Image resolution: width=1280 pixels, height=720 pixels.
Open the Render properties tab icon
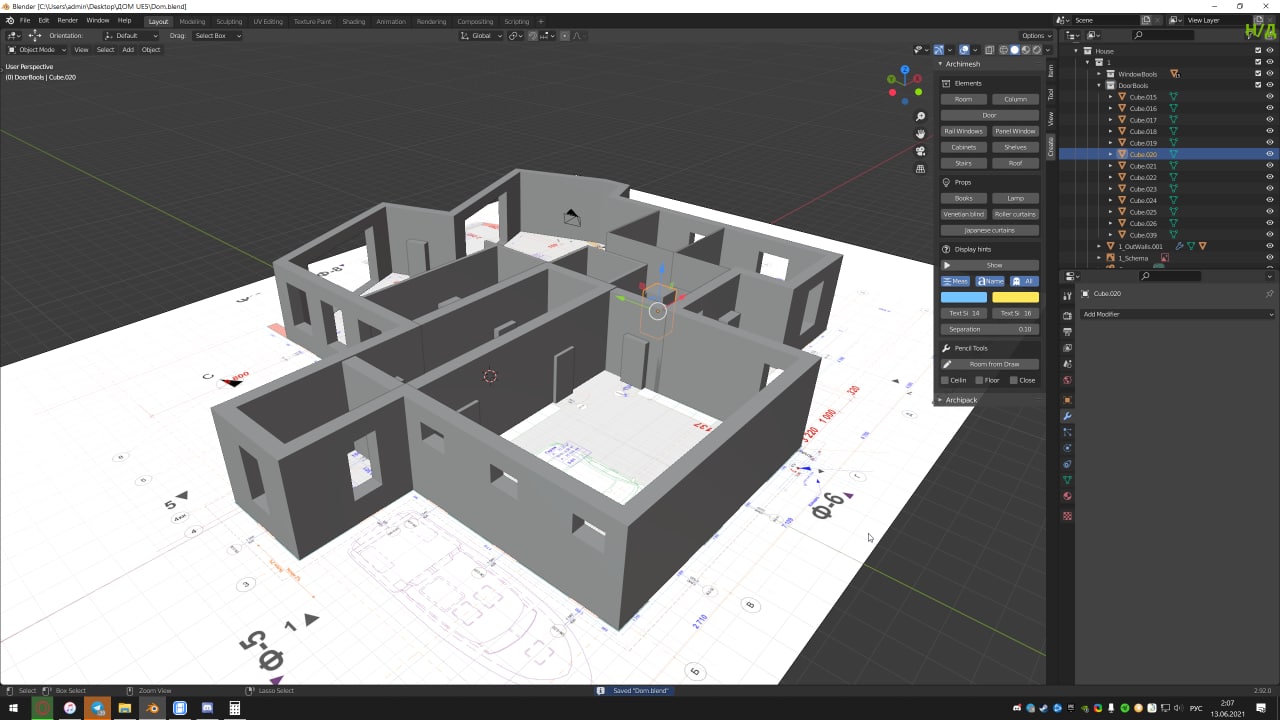click(x=1067, y=316)
